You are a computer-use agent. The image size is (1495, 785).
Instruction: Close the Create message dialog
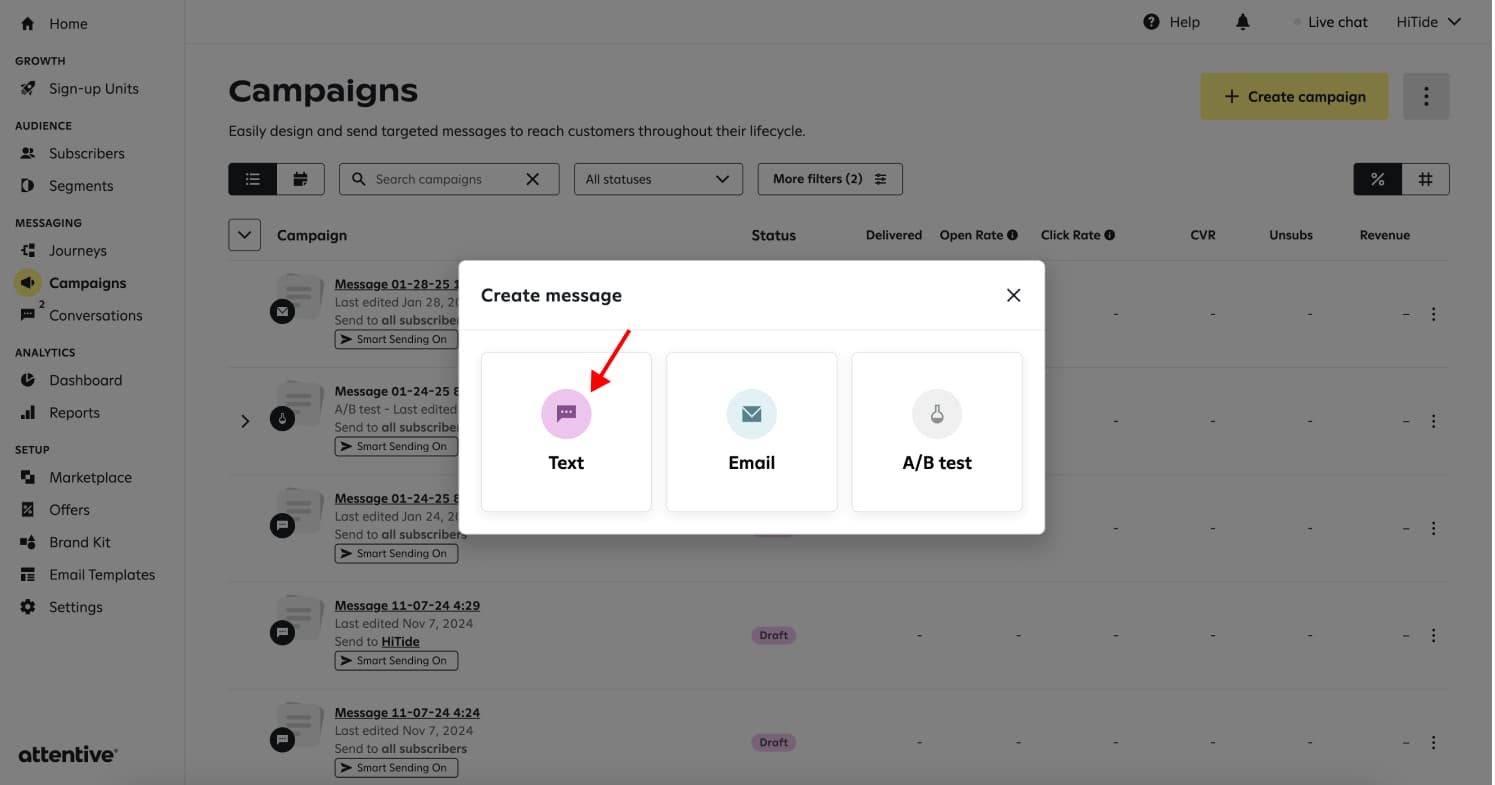pos(1013,295)
